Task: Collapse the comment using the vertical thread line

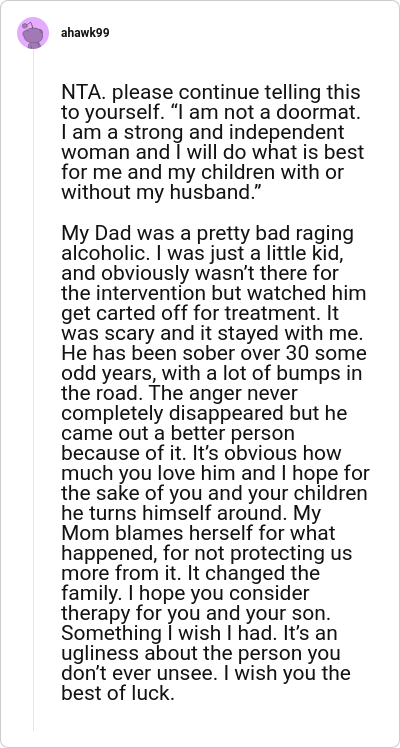Action: click(33, 390)
